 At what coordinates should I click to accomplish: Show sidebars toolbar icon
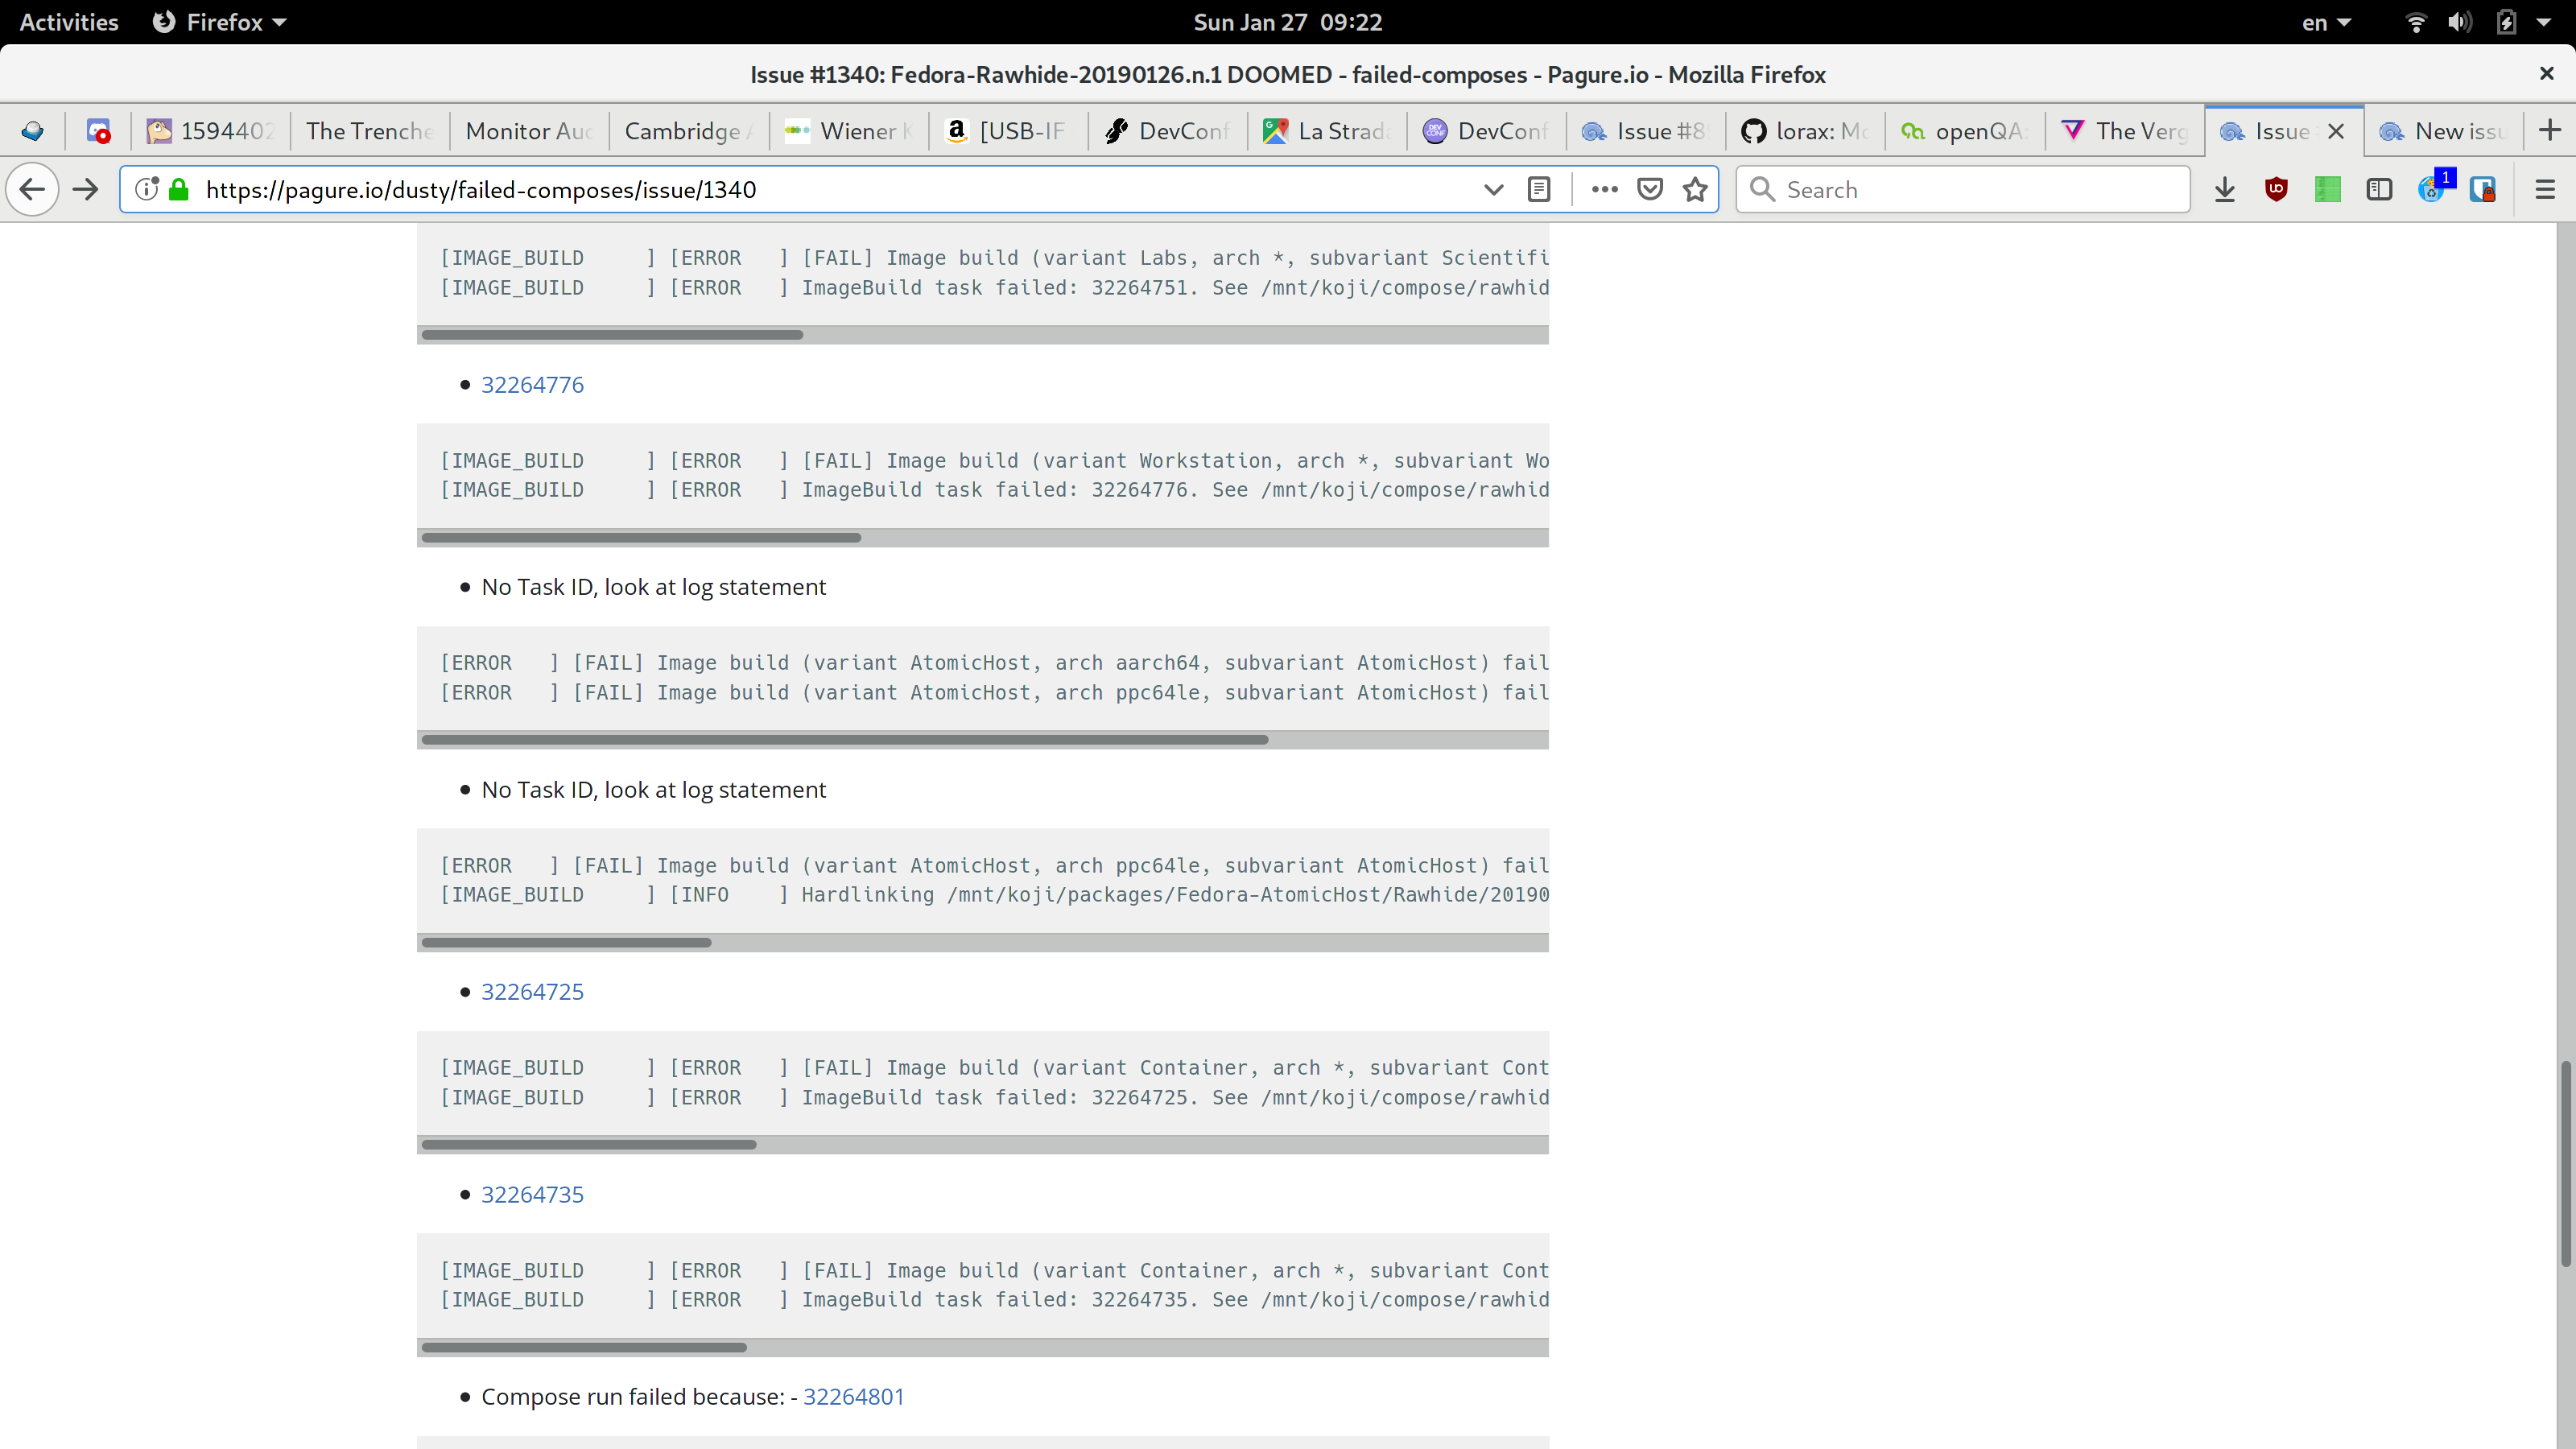(2379, 189)
